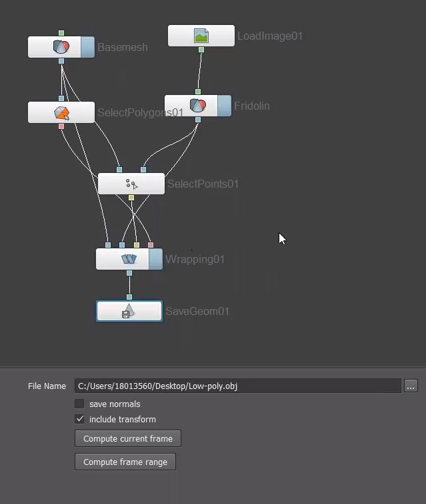Click the pink input port on Wrapping01
This screenshot has width=426, height=504.
151,245
